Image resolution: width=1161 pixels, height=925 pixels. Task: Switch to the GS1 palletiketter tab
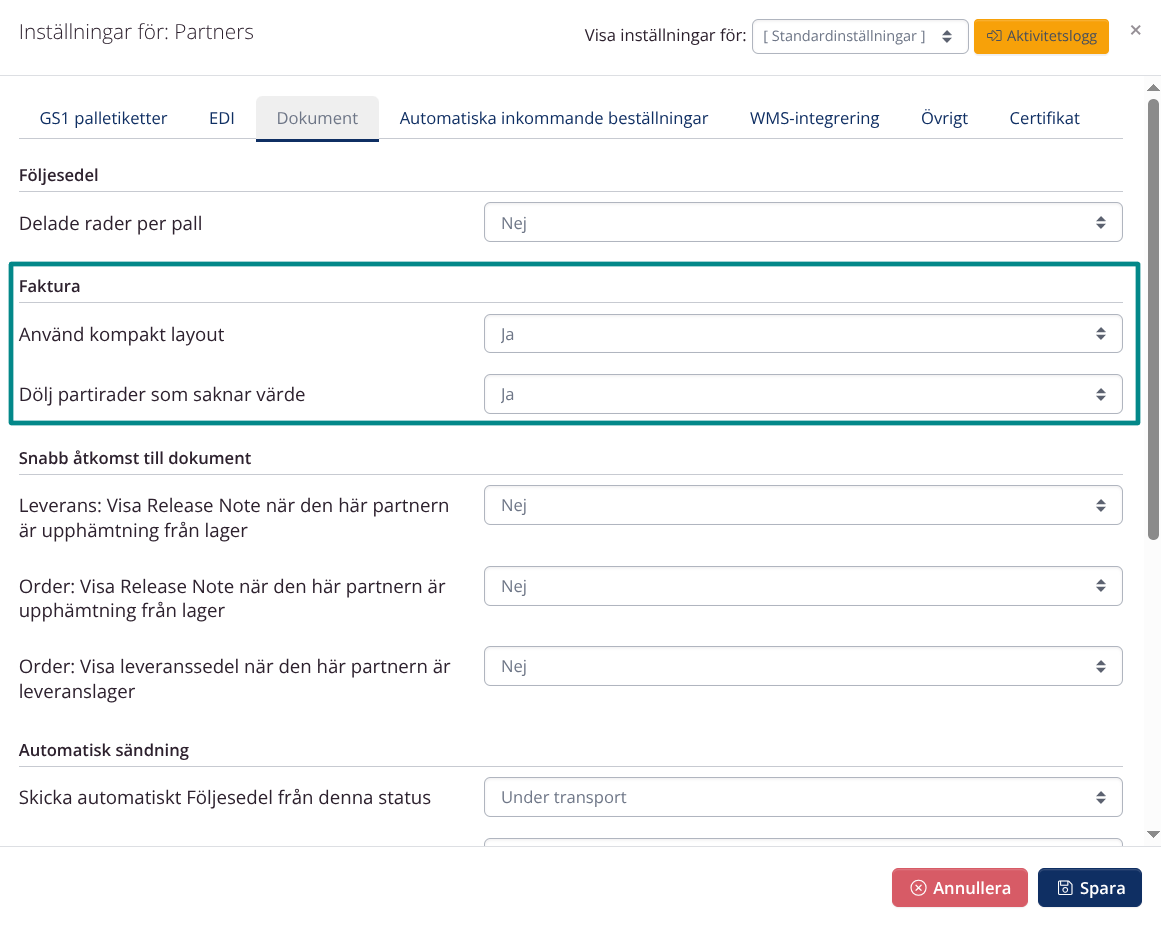[x=103, y=118]
